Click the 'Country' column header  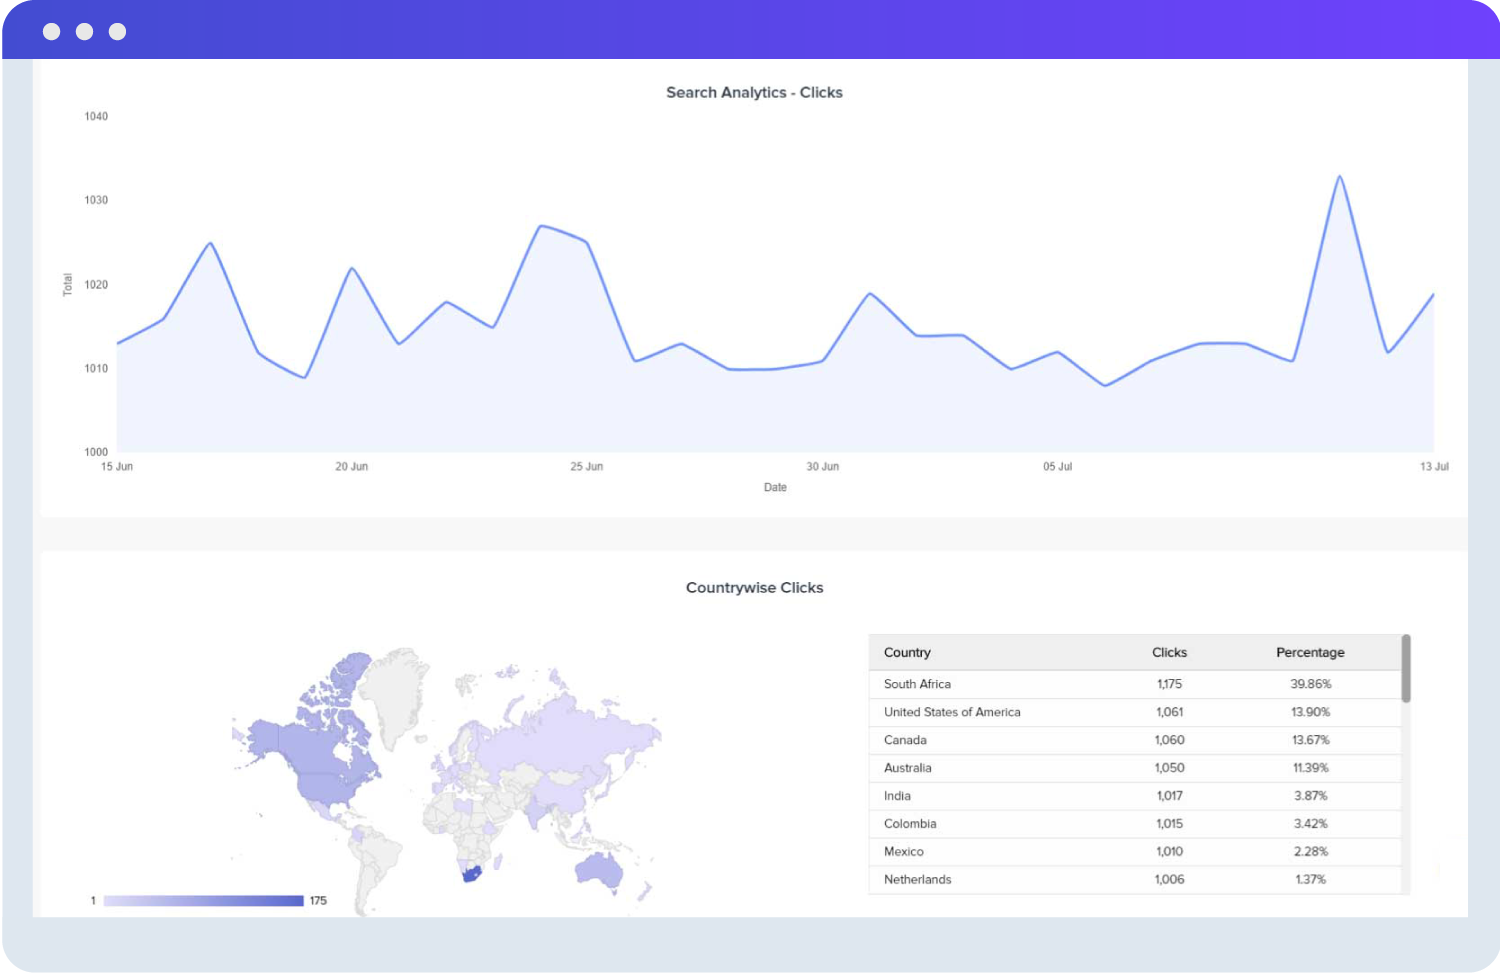907,652
